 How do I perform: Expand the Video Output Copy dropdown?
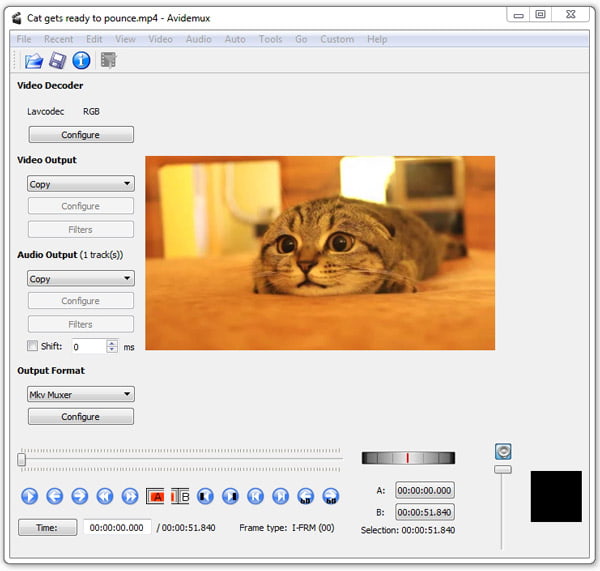pyautogui.click(x=81, y=184)
